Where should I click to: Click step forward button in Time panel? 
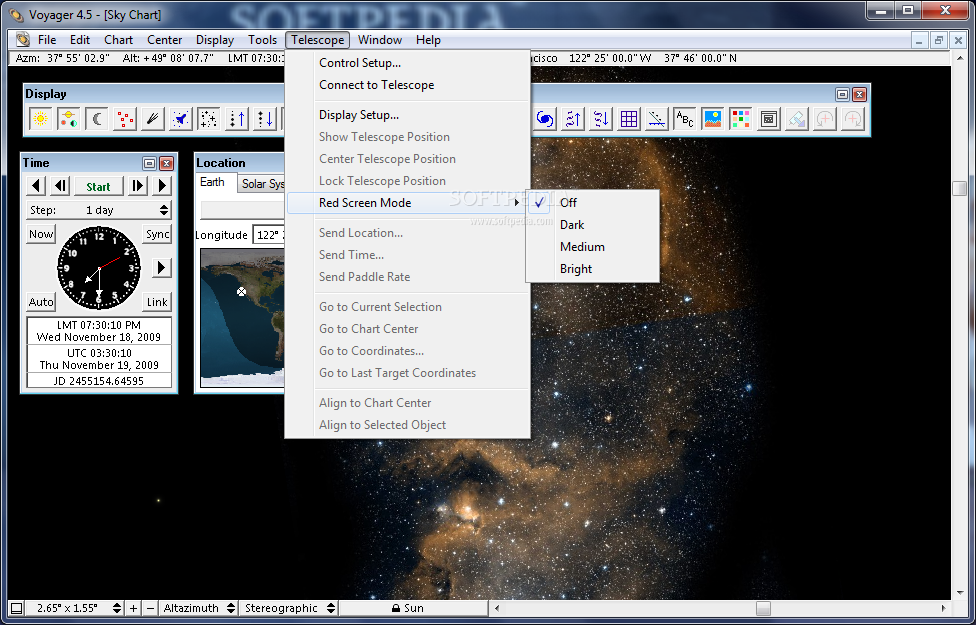(x=137, y=186)
